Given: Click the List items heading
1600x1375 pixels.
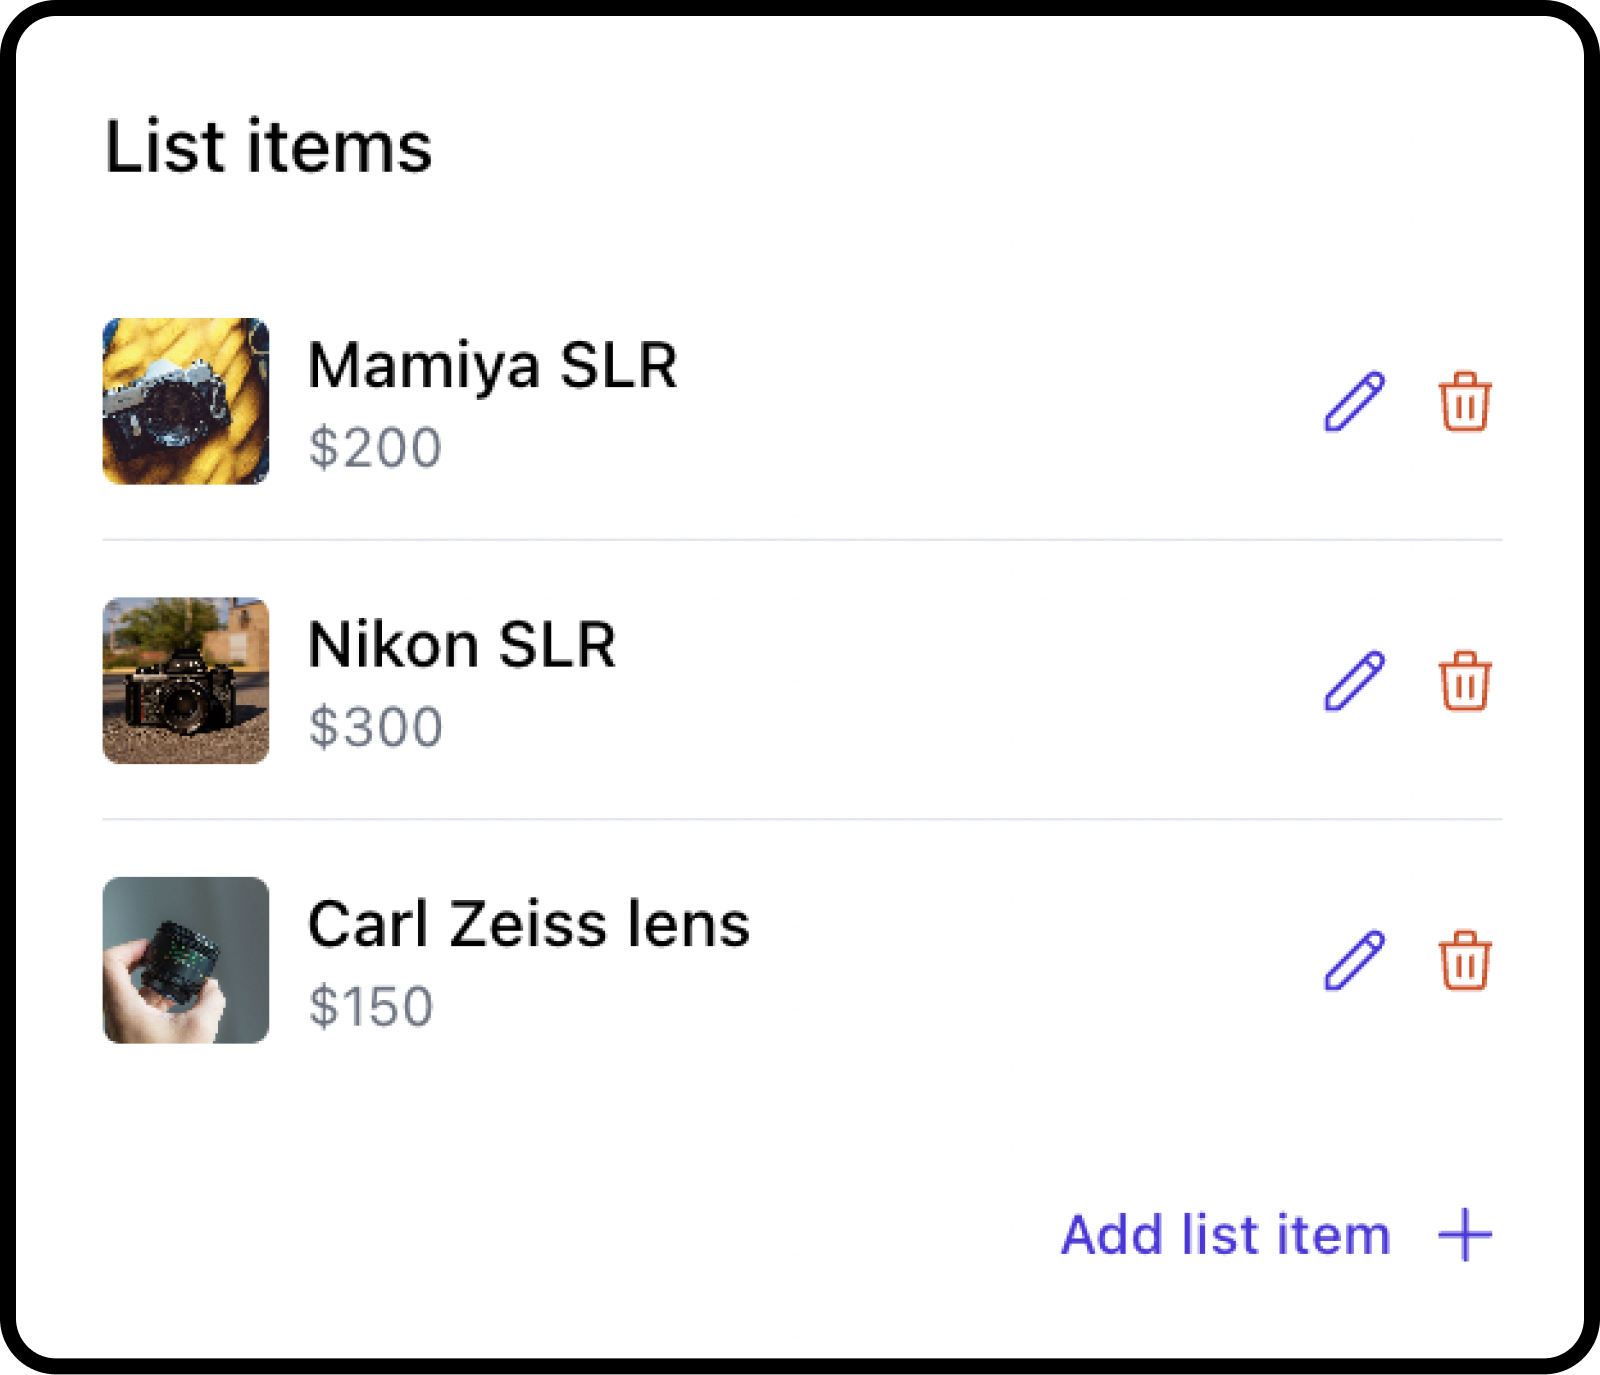Looking at the screenshot, I should click(x=268, y=147).
